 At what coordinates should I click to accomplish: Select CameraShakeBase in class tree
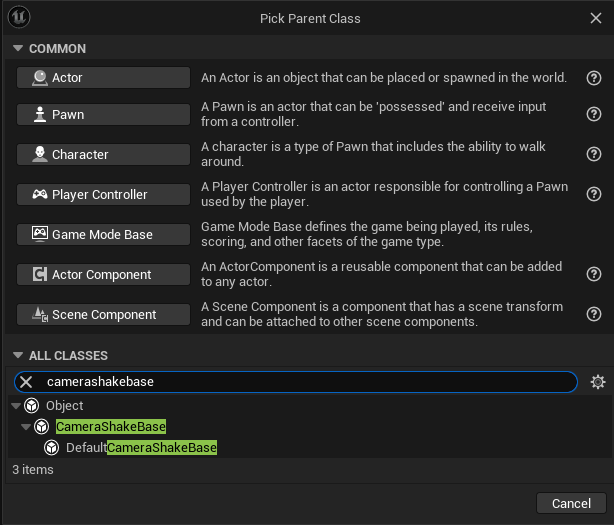[111, 426]
